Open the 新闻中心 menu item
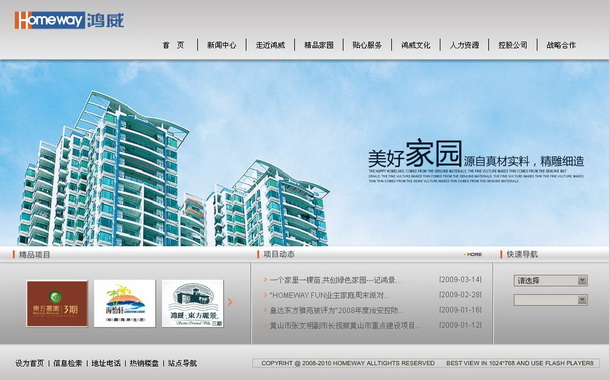This screenshot has height=380, width=610. (x=222, y=45)
